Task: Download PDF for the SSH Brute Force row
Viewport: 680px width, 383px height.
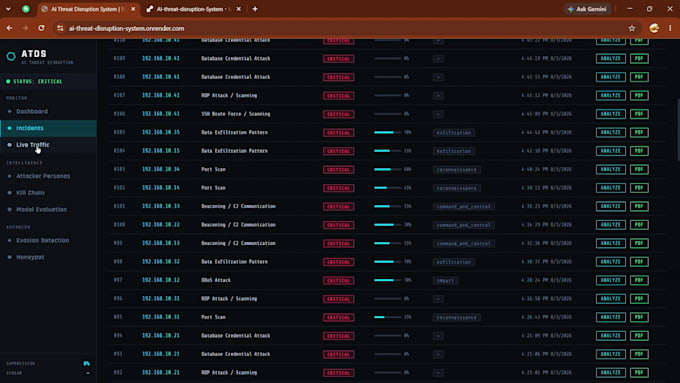Action: point(639,114)
